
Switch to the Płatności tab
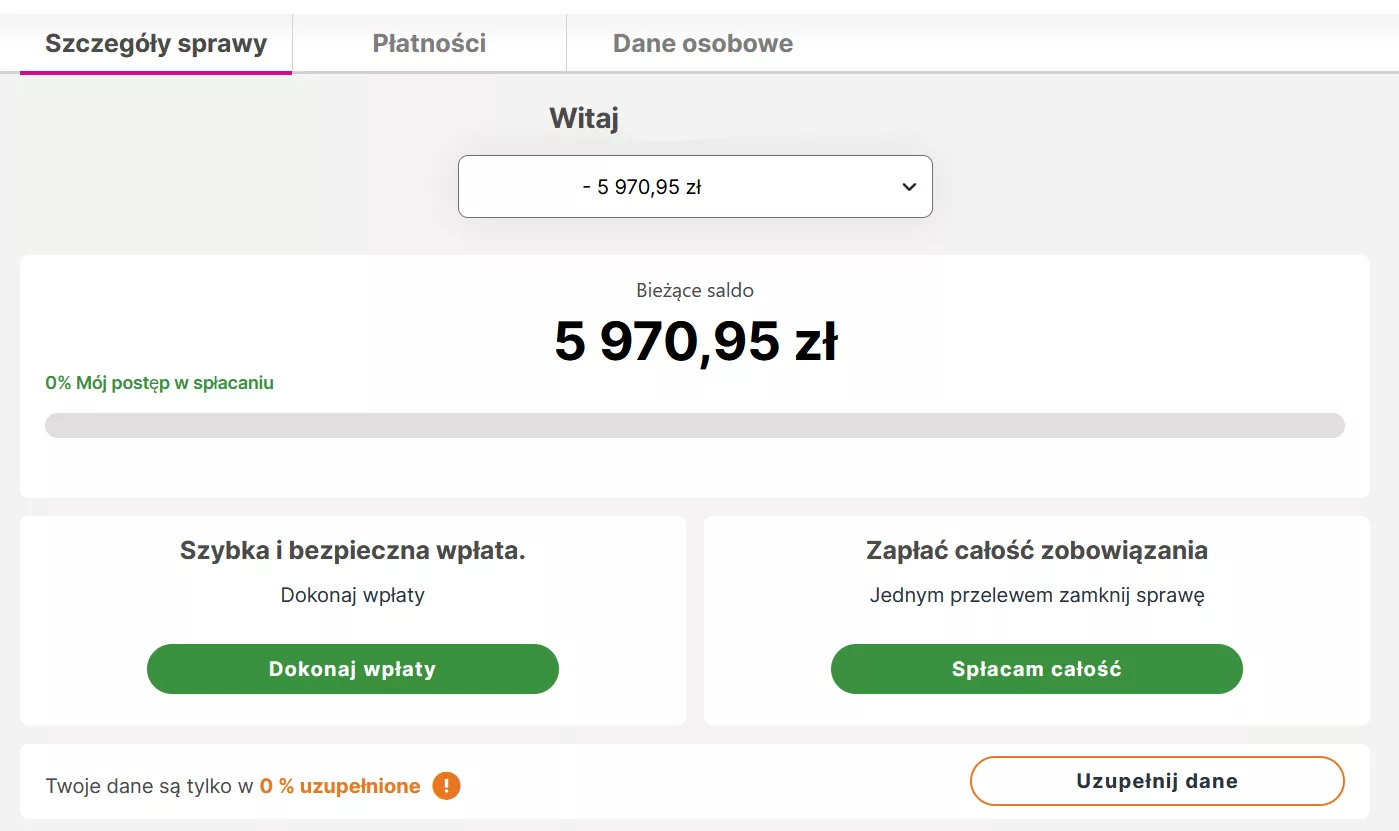click(x=429, y=43)
